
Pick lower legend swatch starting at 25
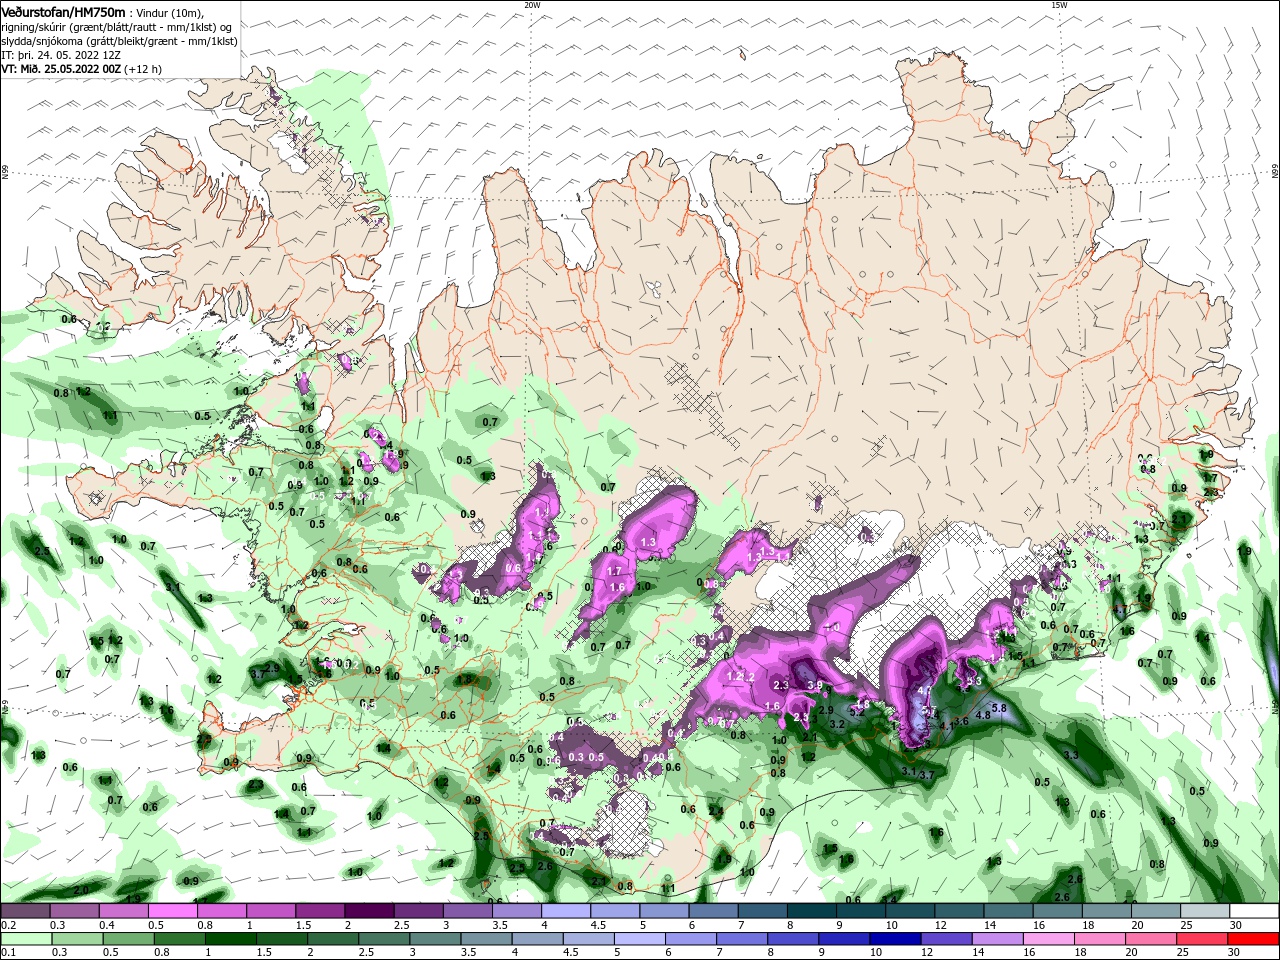click(x=1203, y=939)
